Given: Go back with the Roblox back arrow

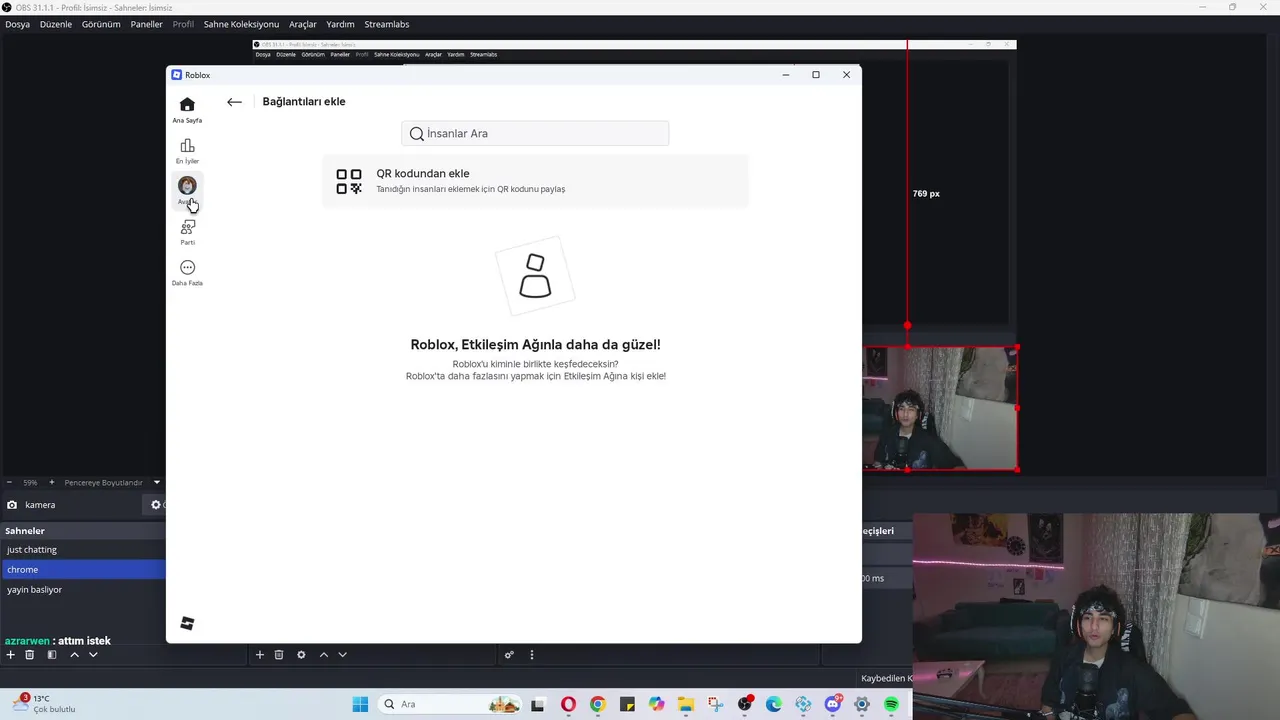Looking at the screenshot, I should [x=234, y=102].
